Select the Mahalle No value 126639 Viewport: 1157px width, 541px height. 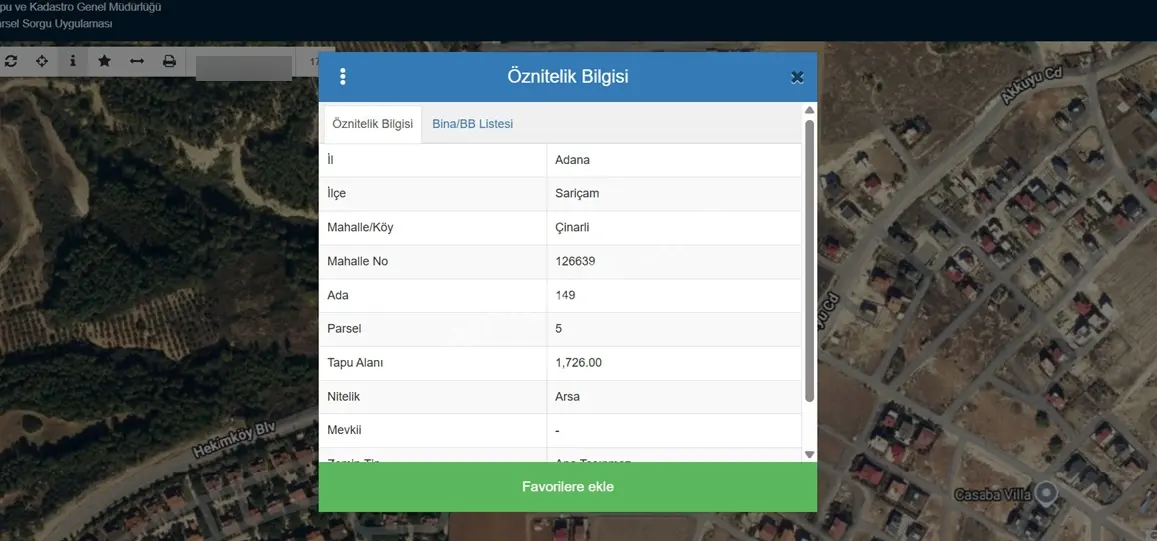[576, 261]
